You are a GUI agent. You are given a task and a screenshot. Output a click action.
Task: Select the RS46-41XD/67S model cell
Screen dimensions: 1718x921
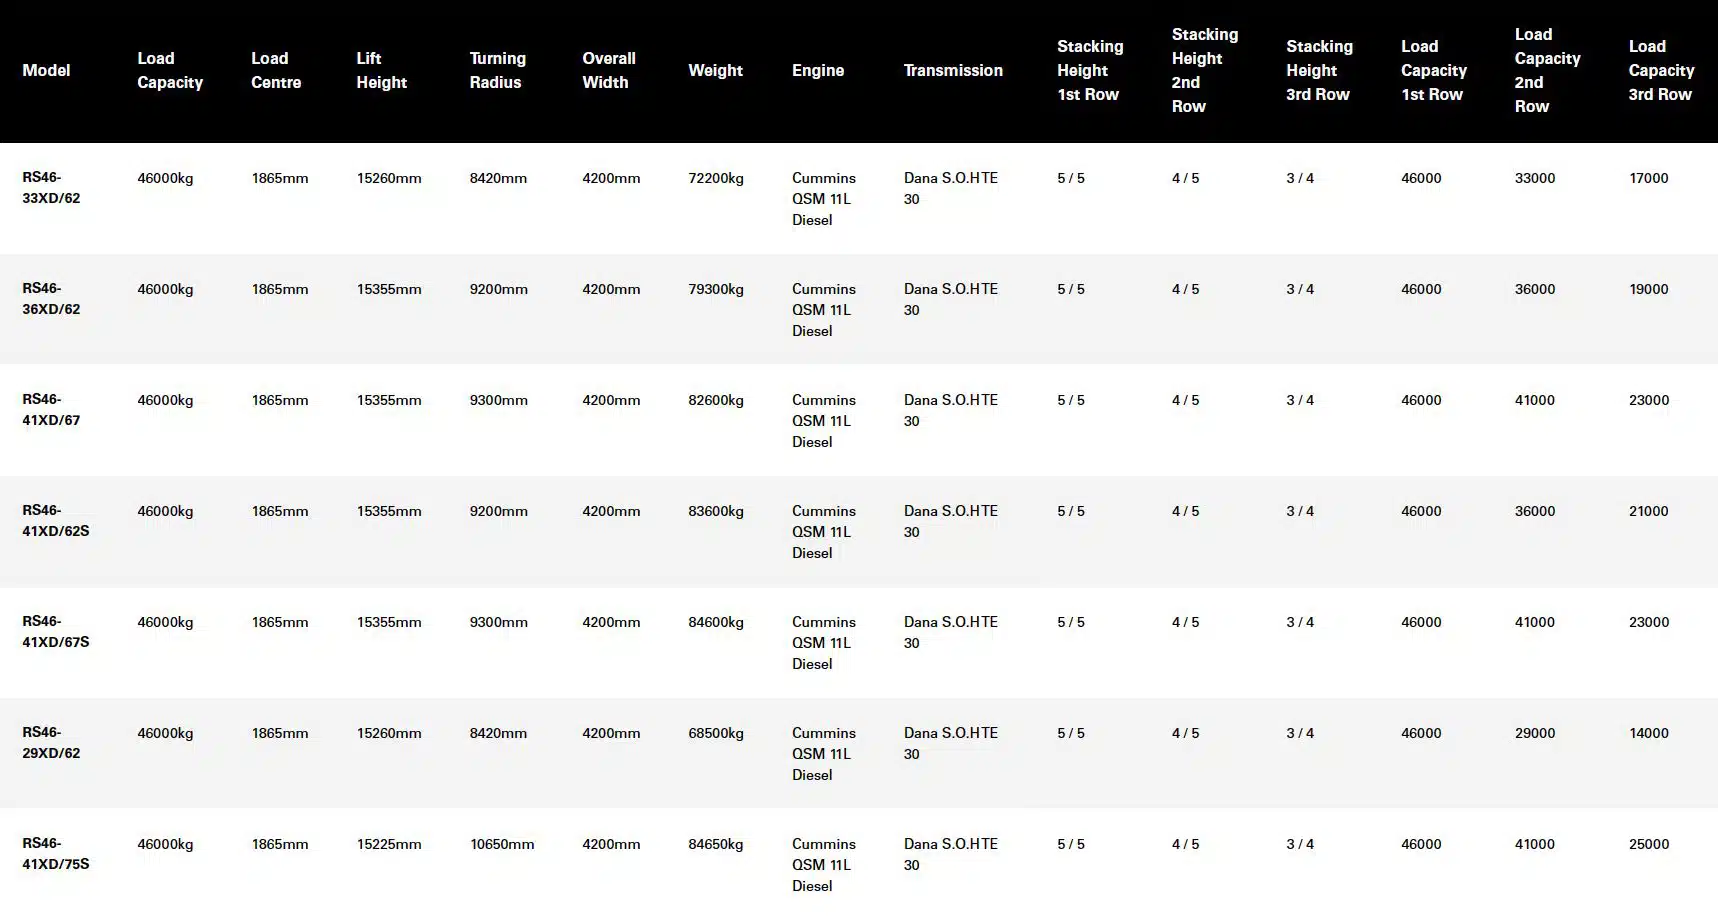coord(56,632)
